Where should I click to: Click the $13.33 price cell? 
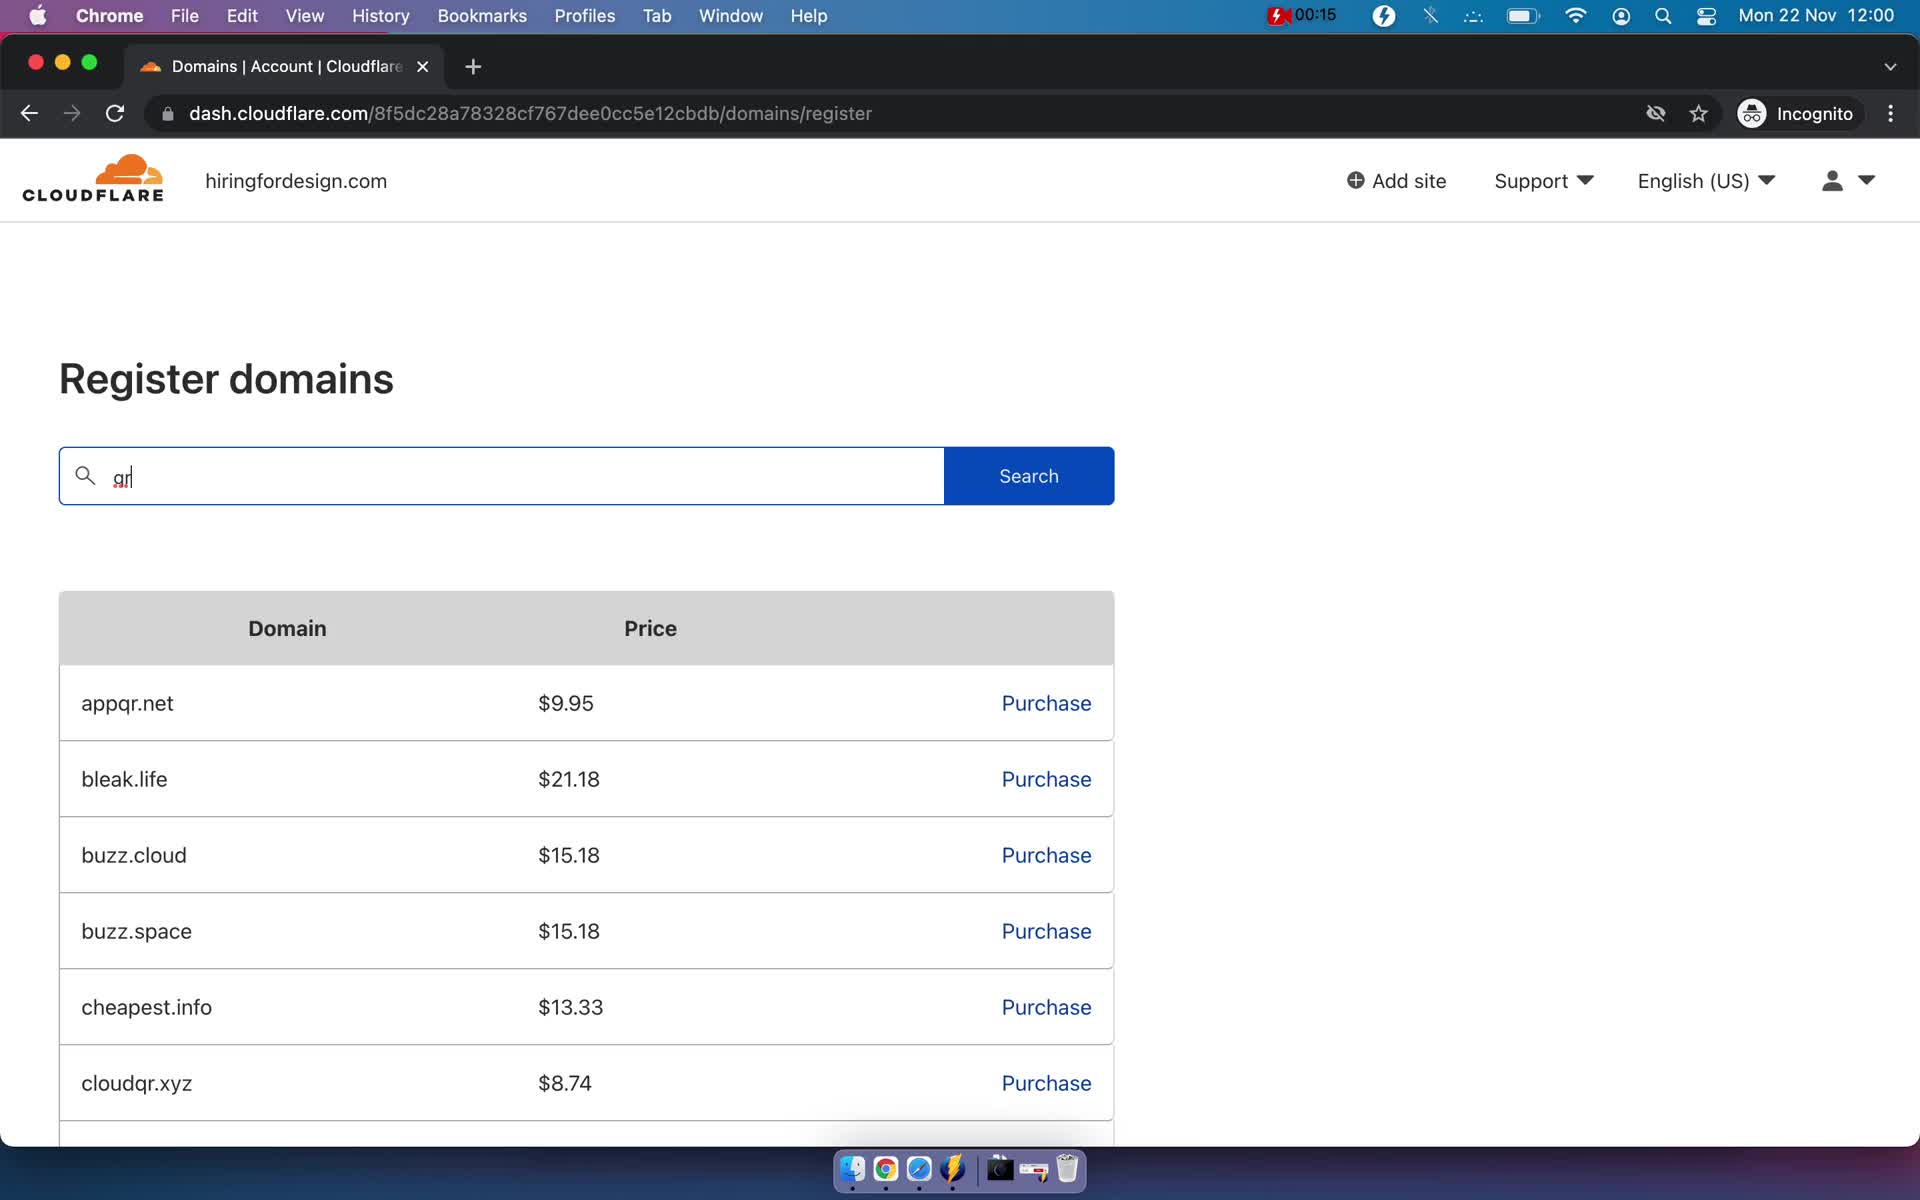click(571, 1007)
